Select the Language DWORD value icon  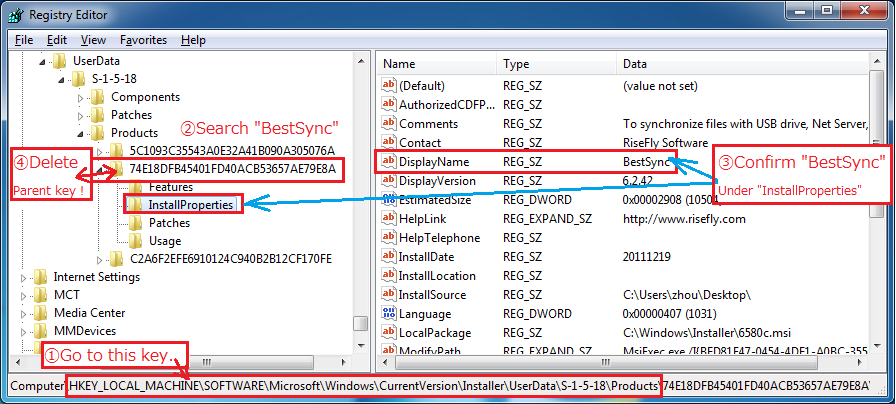(389, 314)
